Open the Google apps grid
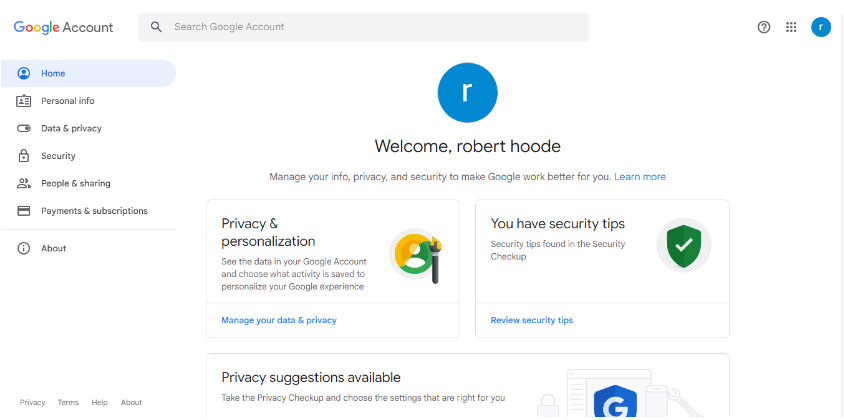 [791, 27]
